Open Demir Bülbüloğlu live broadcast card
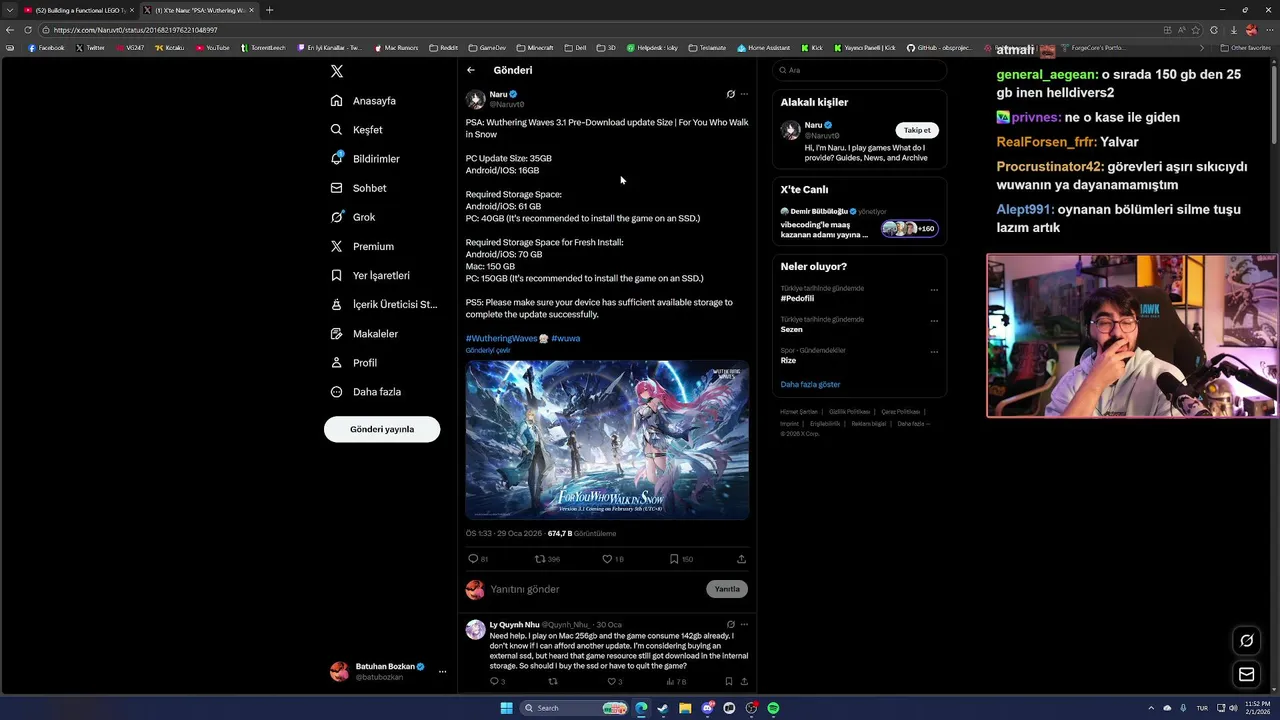The width and height of the screenshot is (1280, 720). point(859,224)
